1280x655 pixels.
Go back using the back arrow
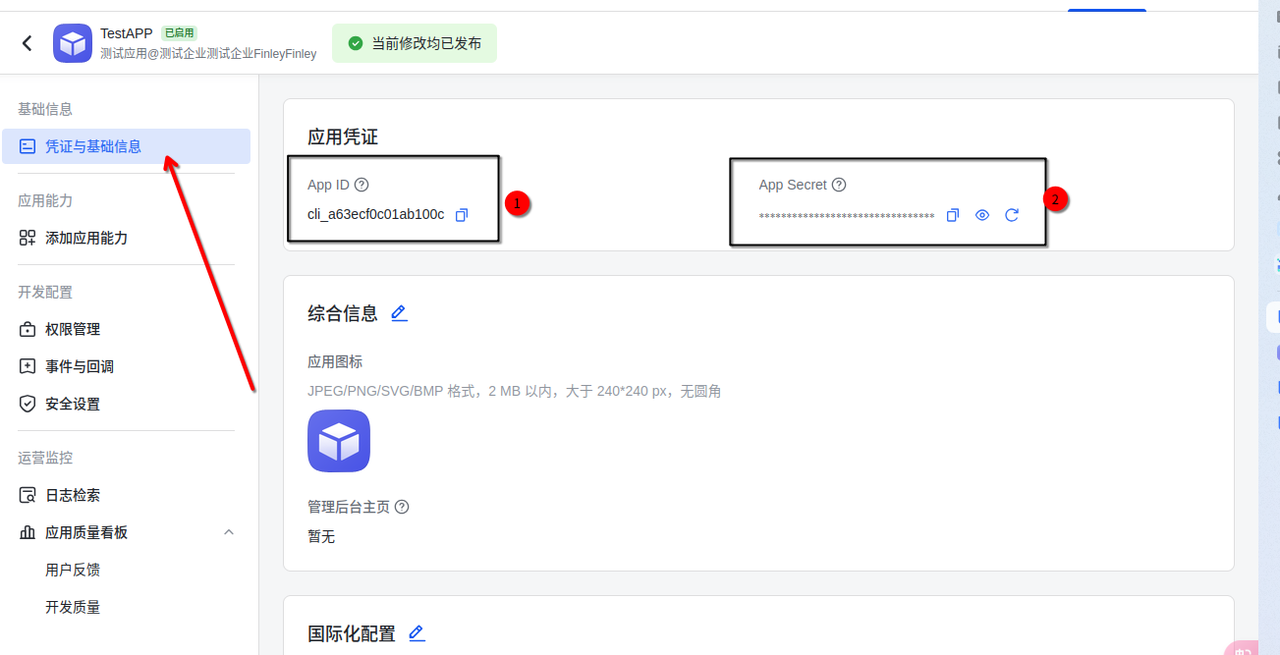[x=25, y=43]
